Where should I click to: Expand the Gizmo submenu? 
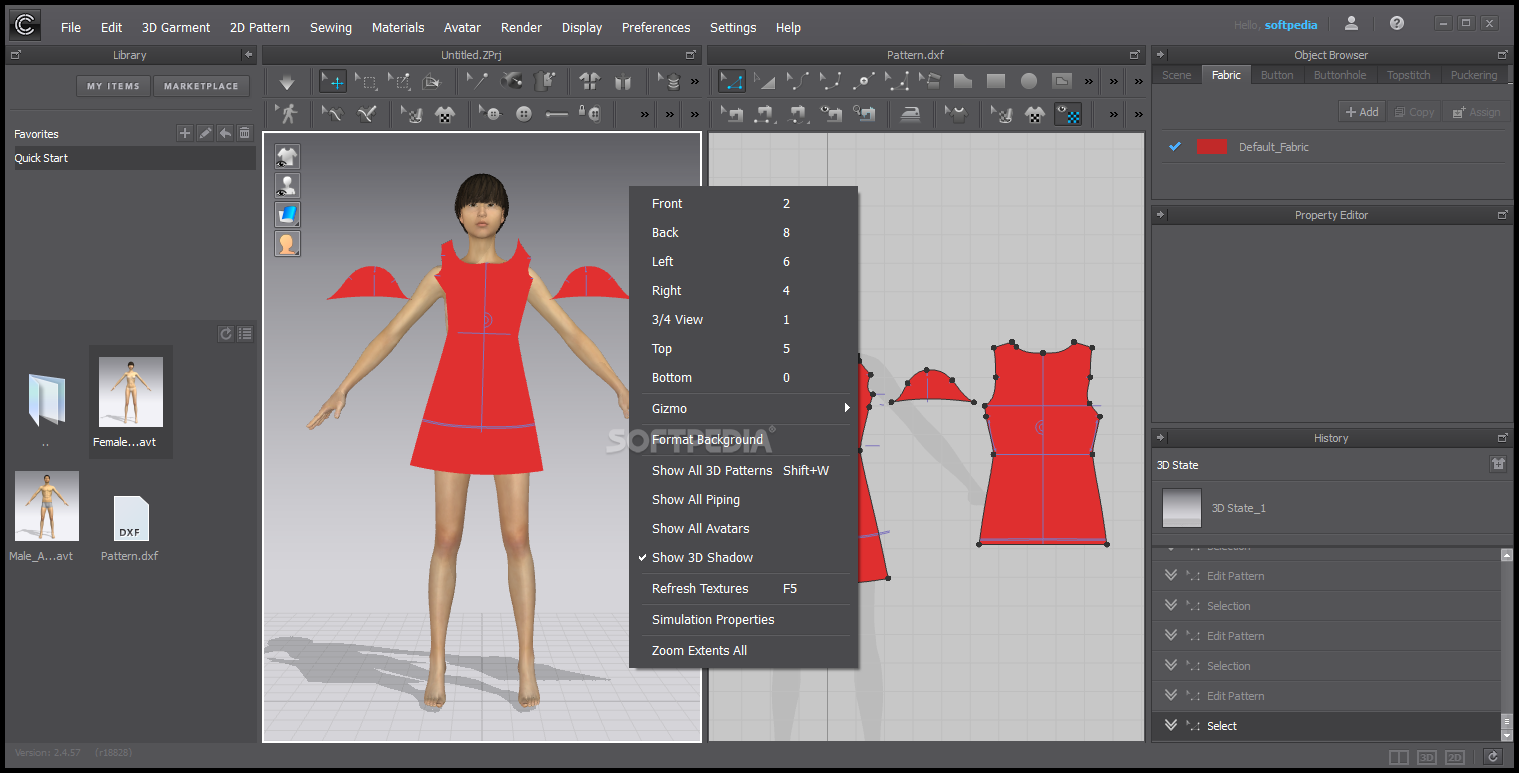(744, 408)
